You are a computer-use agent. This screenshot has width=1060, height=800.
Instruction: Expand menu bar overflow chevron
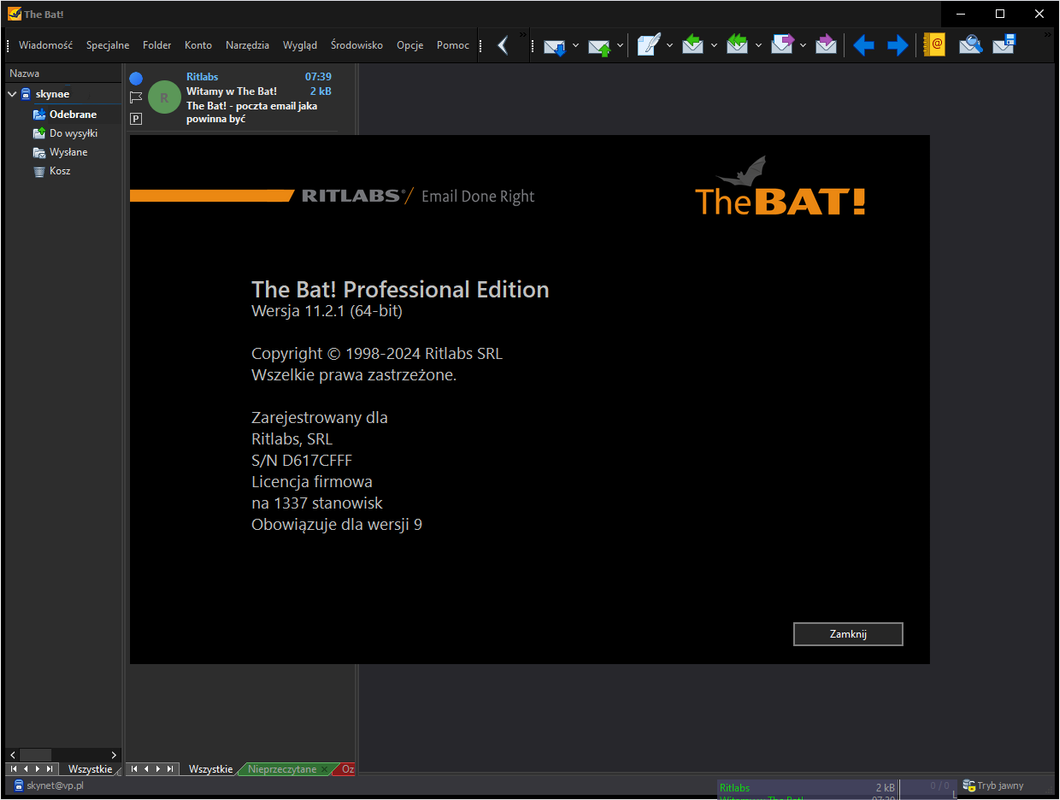point(523,34)
